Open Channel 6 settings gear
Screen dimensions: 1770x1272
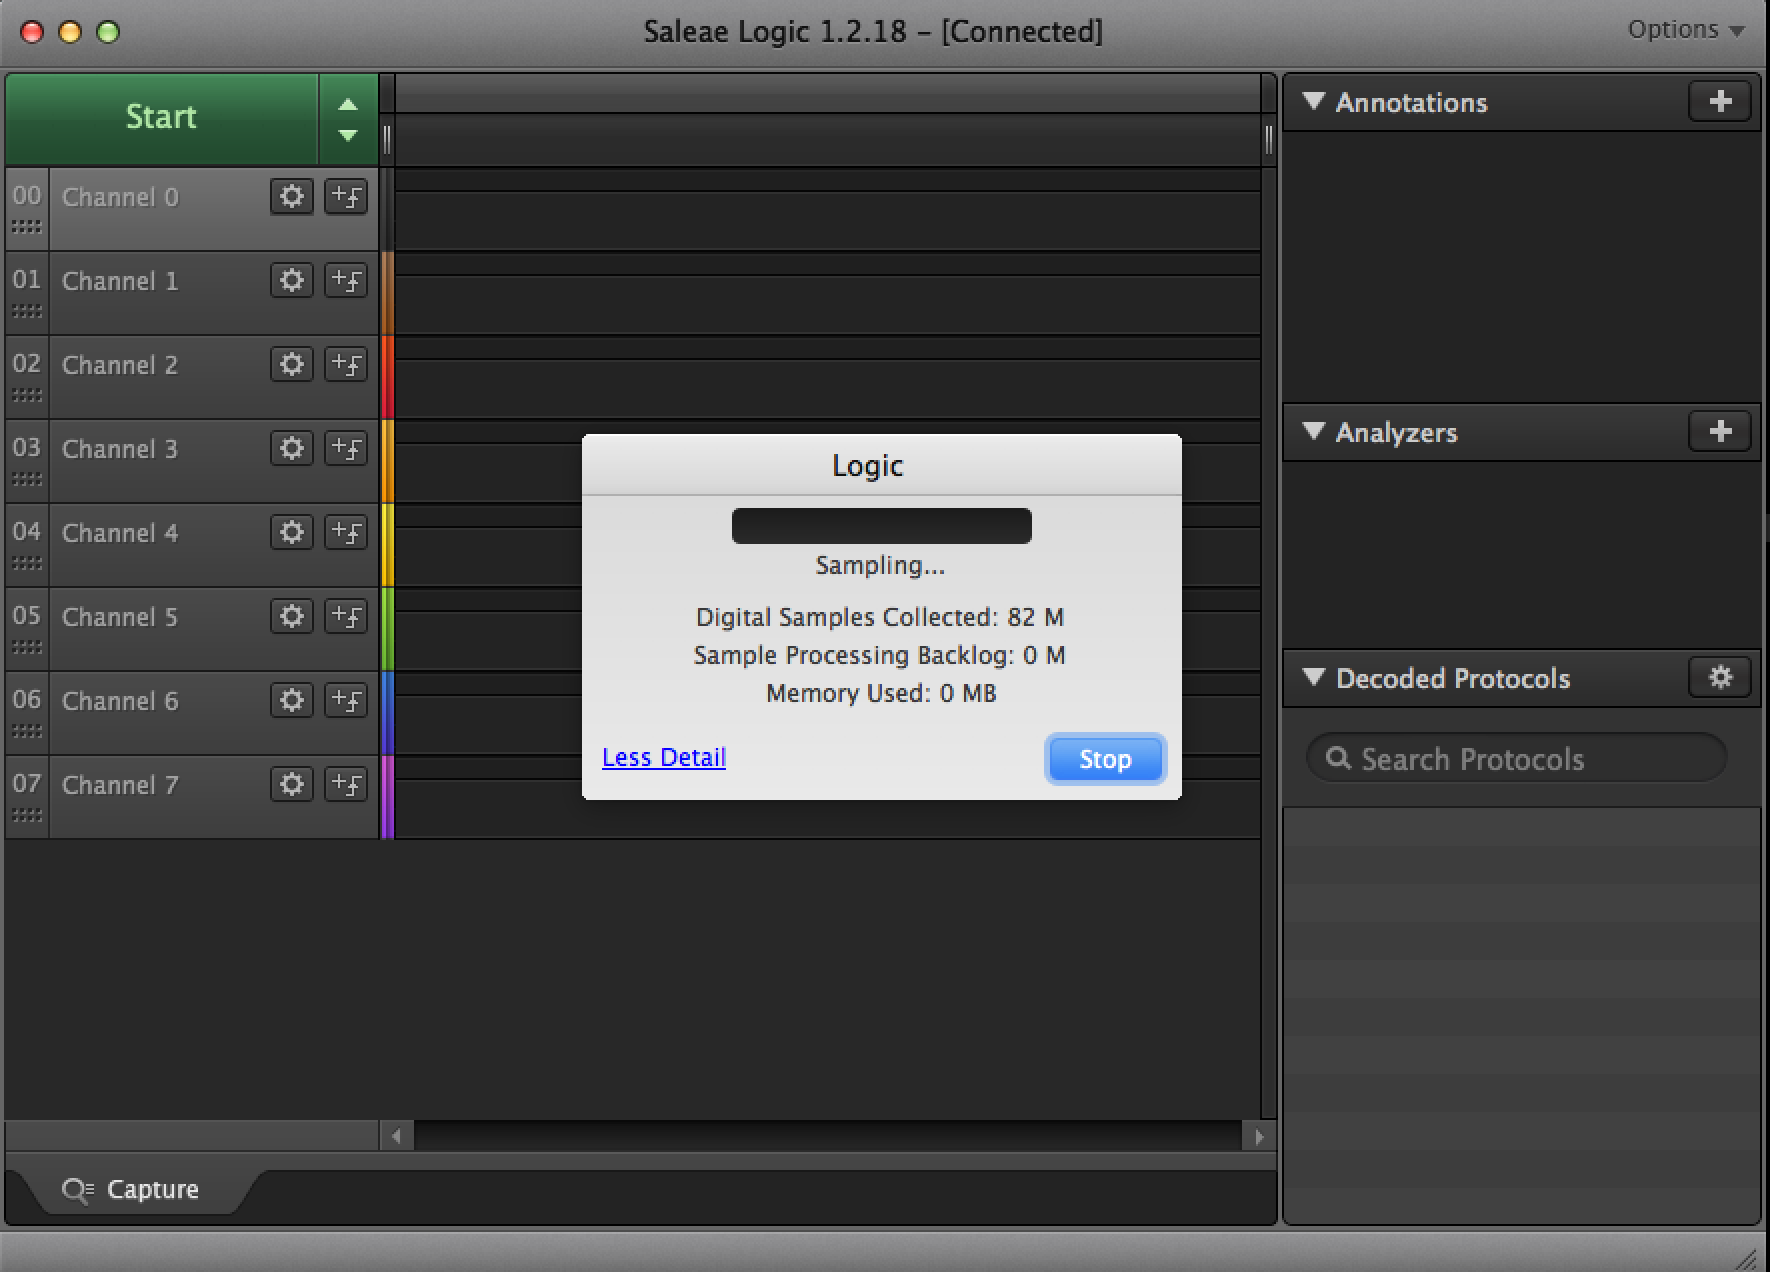[x=291, y=701]
